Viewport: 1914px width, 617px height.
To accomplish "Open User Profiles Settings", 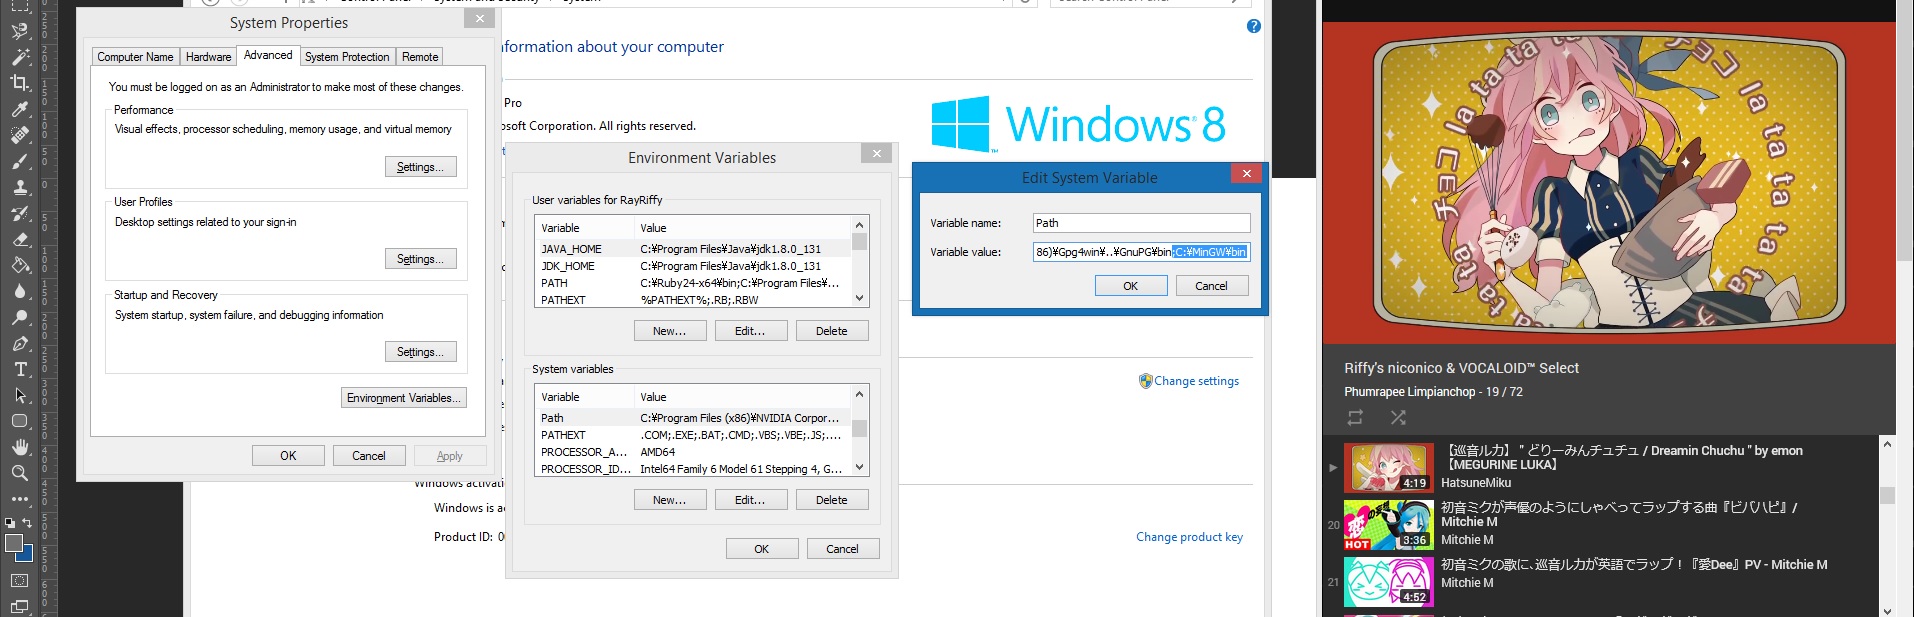I will (420, 259).
